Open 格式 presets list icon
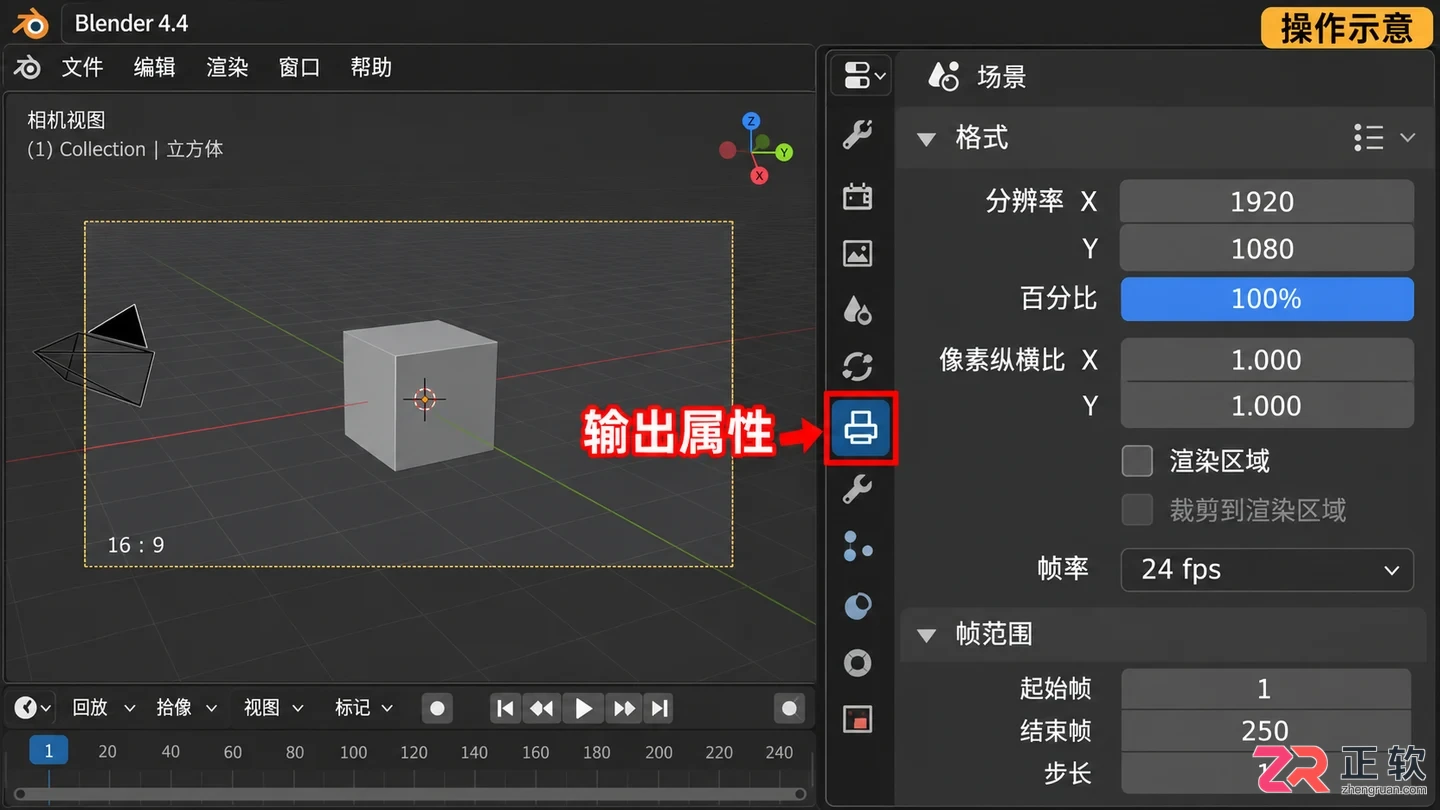This screenshot has width=1440, height=810. point(1368,137)
